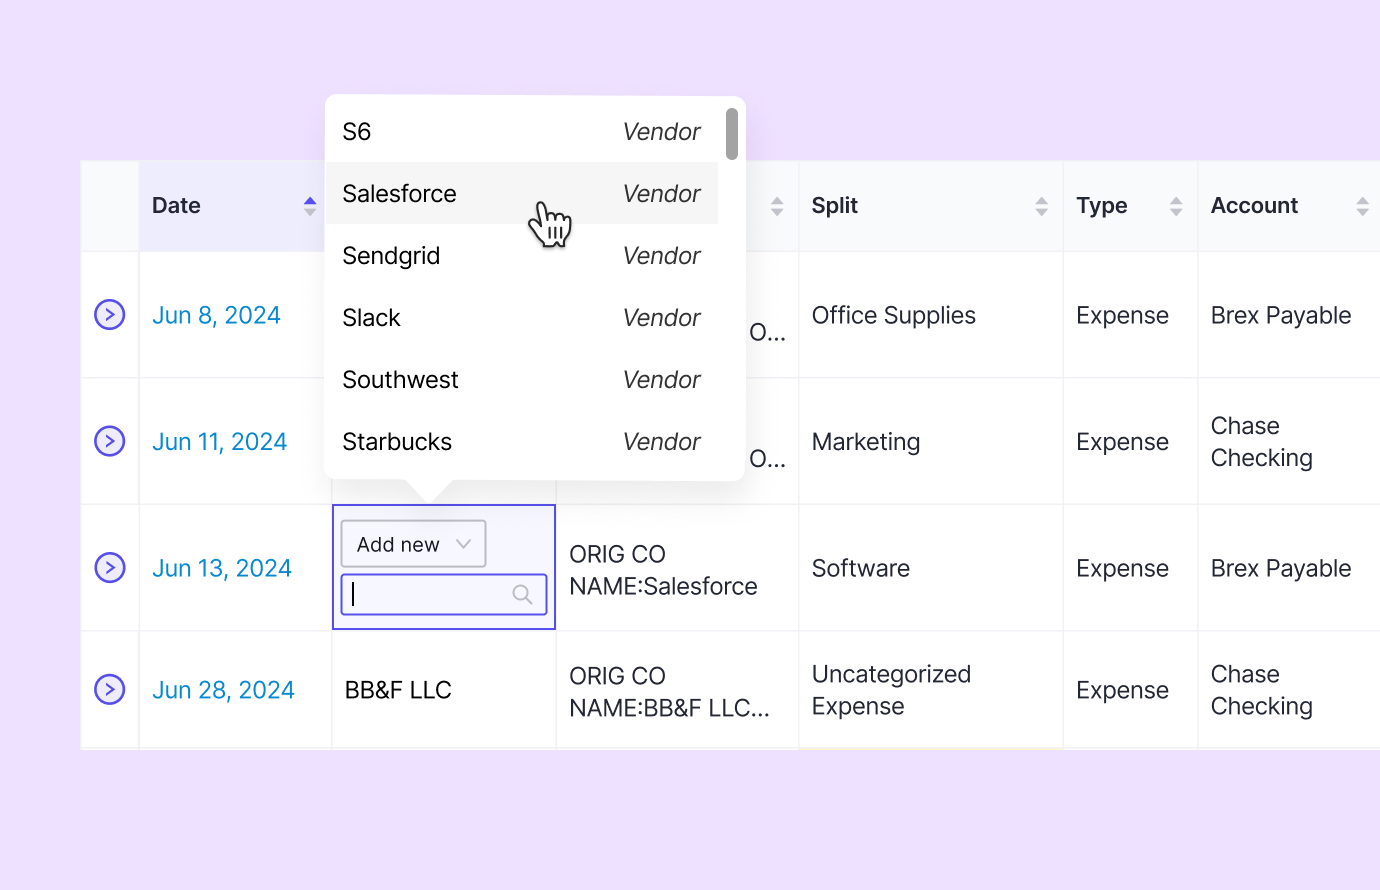Sort using the Split column arrows
The image size is (1380, 890).
tap(1041, 206)
